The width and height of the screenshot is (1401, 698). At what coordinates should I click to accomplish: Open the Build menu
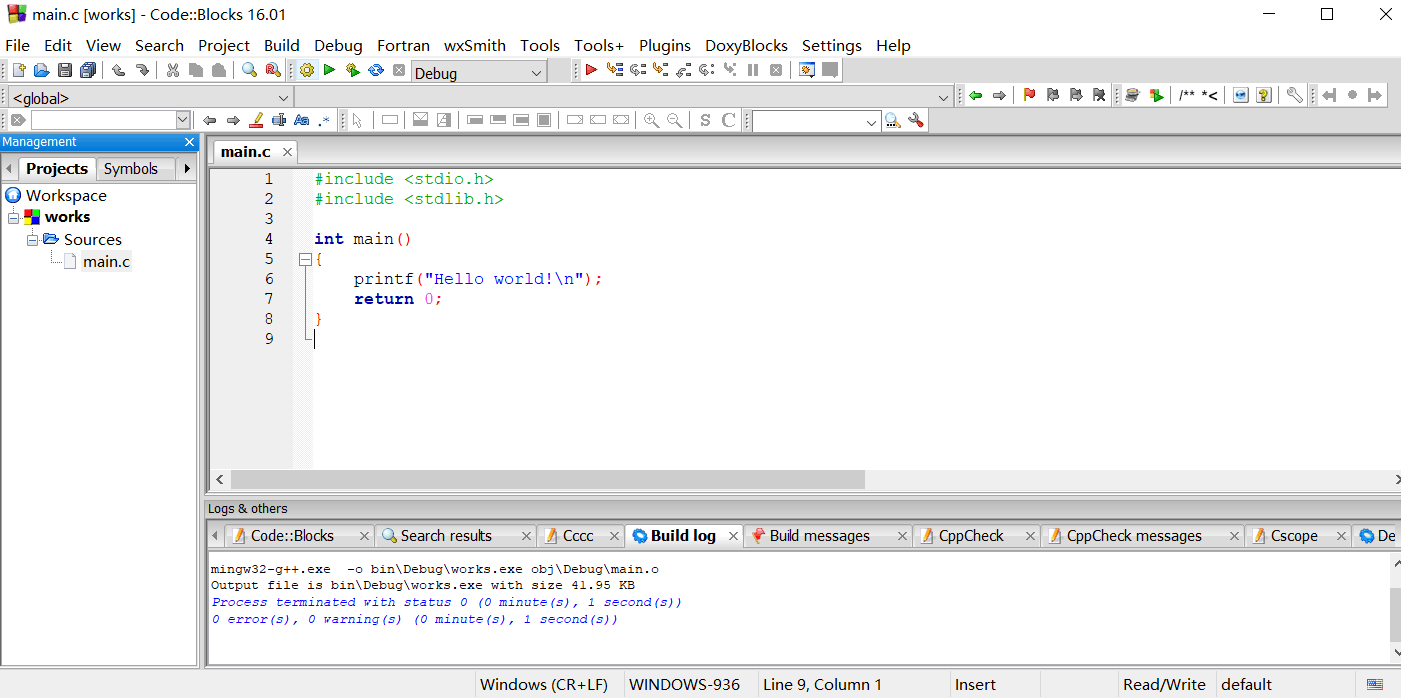(281, 45)
